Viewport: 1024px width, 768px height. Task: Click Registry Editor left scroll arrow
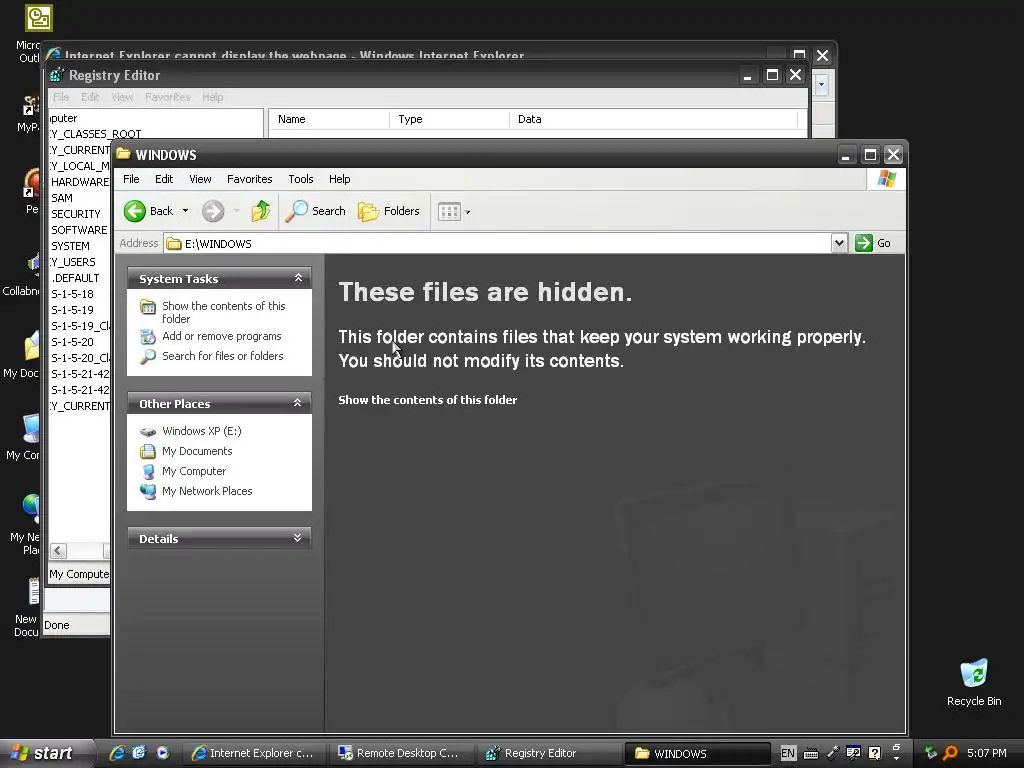(58, 551)
